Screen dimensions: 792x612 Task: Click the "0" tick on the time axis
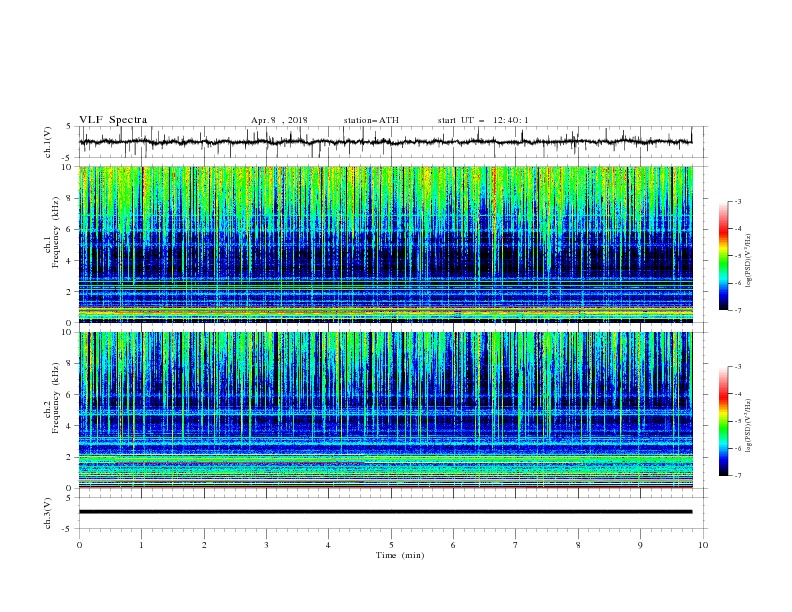(x=79, y=545)
